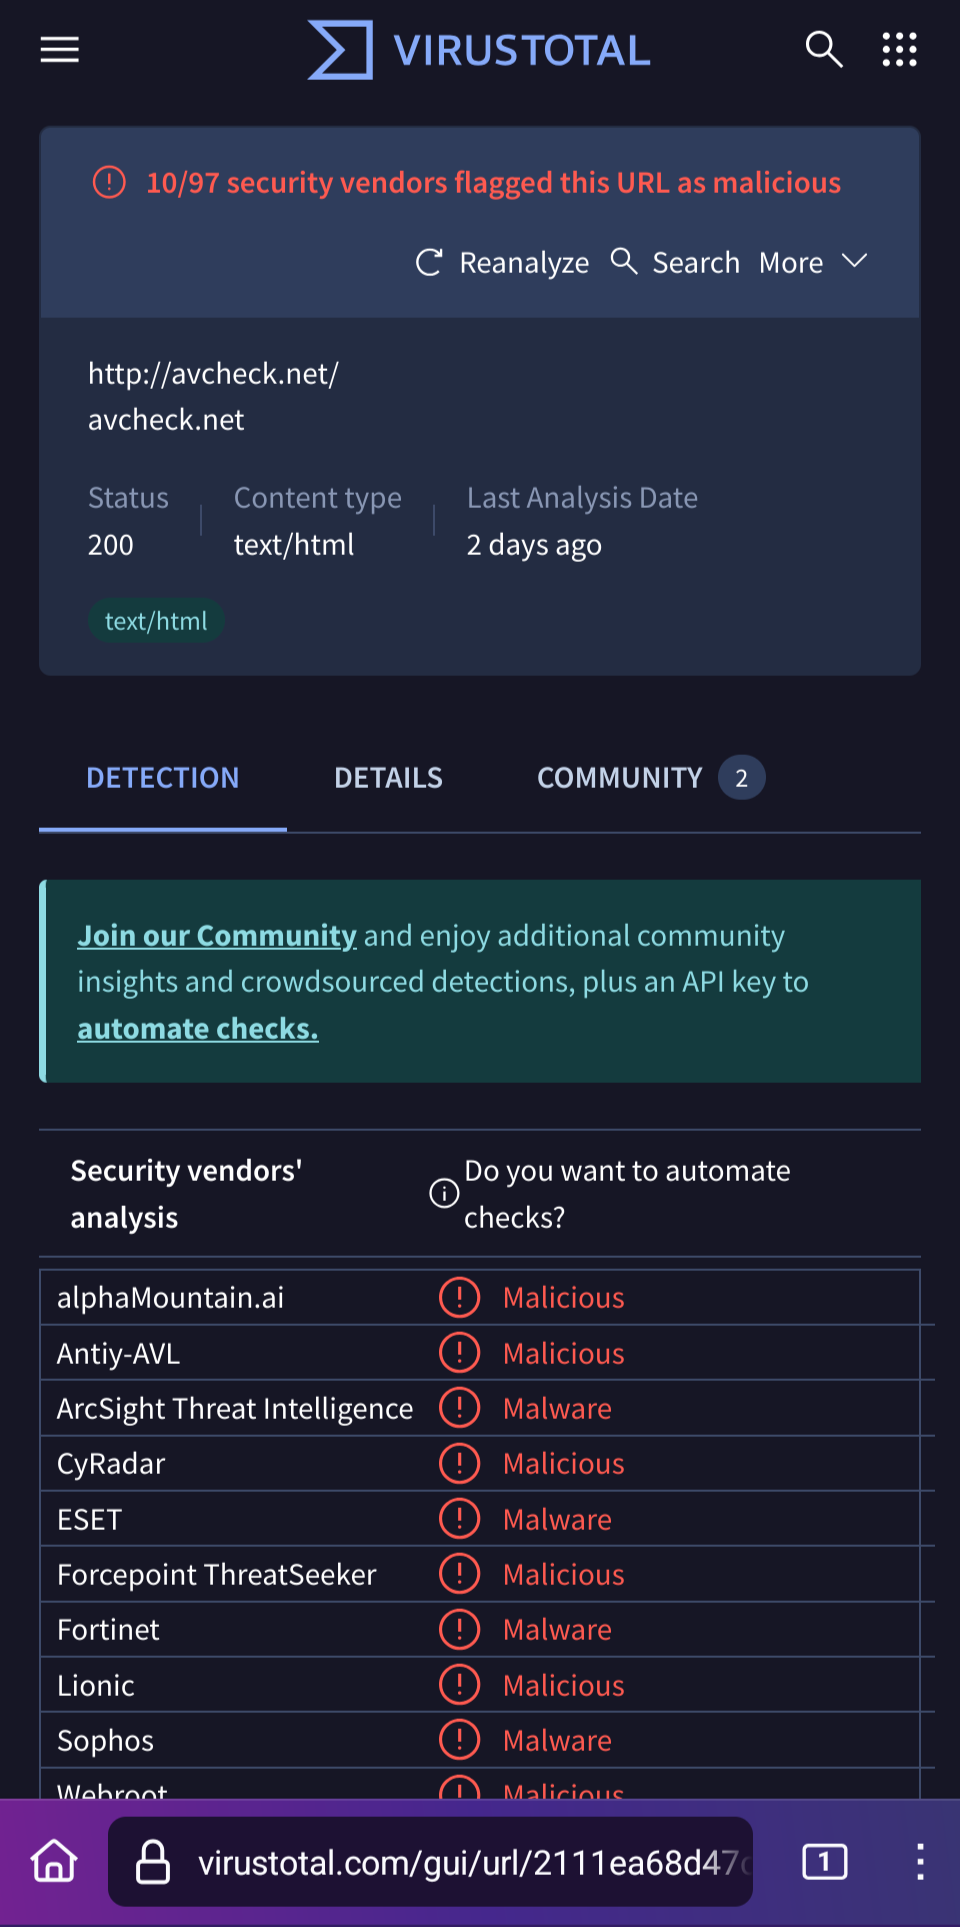The height and width of the screenshot is (1927, 960).
Task: Click the Do you want to automate checks text
Action: click(627, 1194)
